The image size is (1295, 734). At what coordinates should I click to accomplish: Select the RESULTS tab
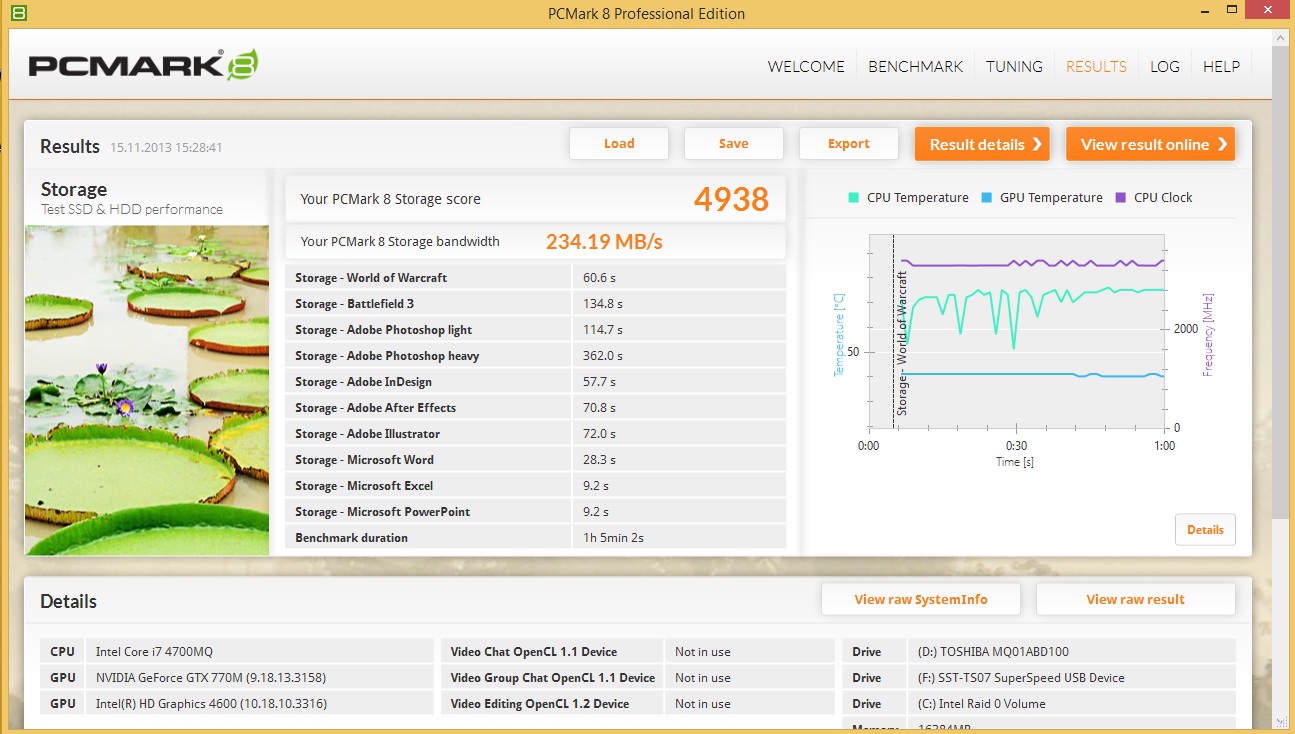point(1096,67)
